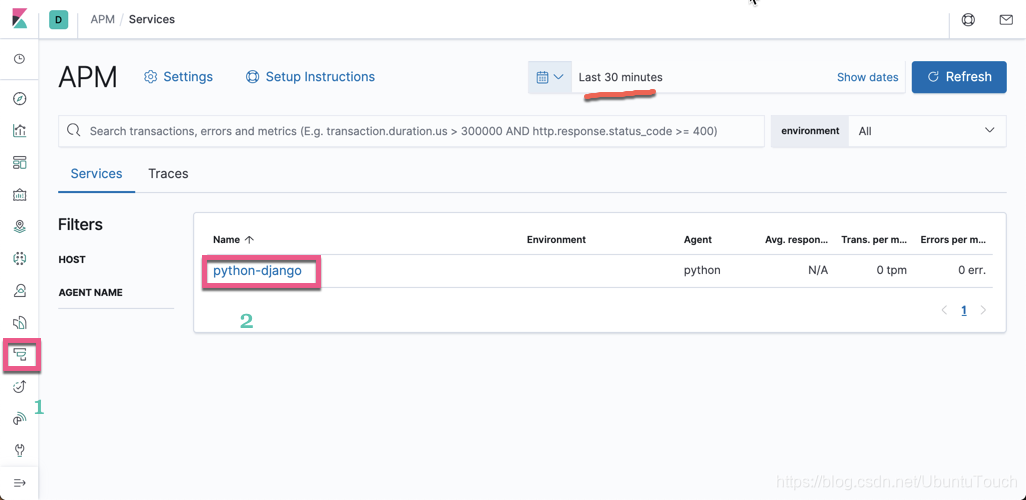Sort table by Environment column
Image resolution: width=1026 pixels, height=500 pixels.
pyautogui.click(x=556, y=240)
